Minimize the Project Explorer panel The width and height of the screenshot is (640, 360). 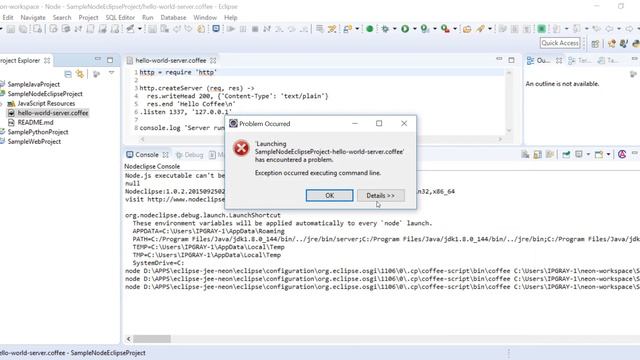98,60
